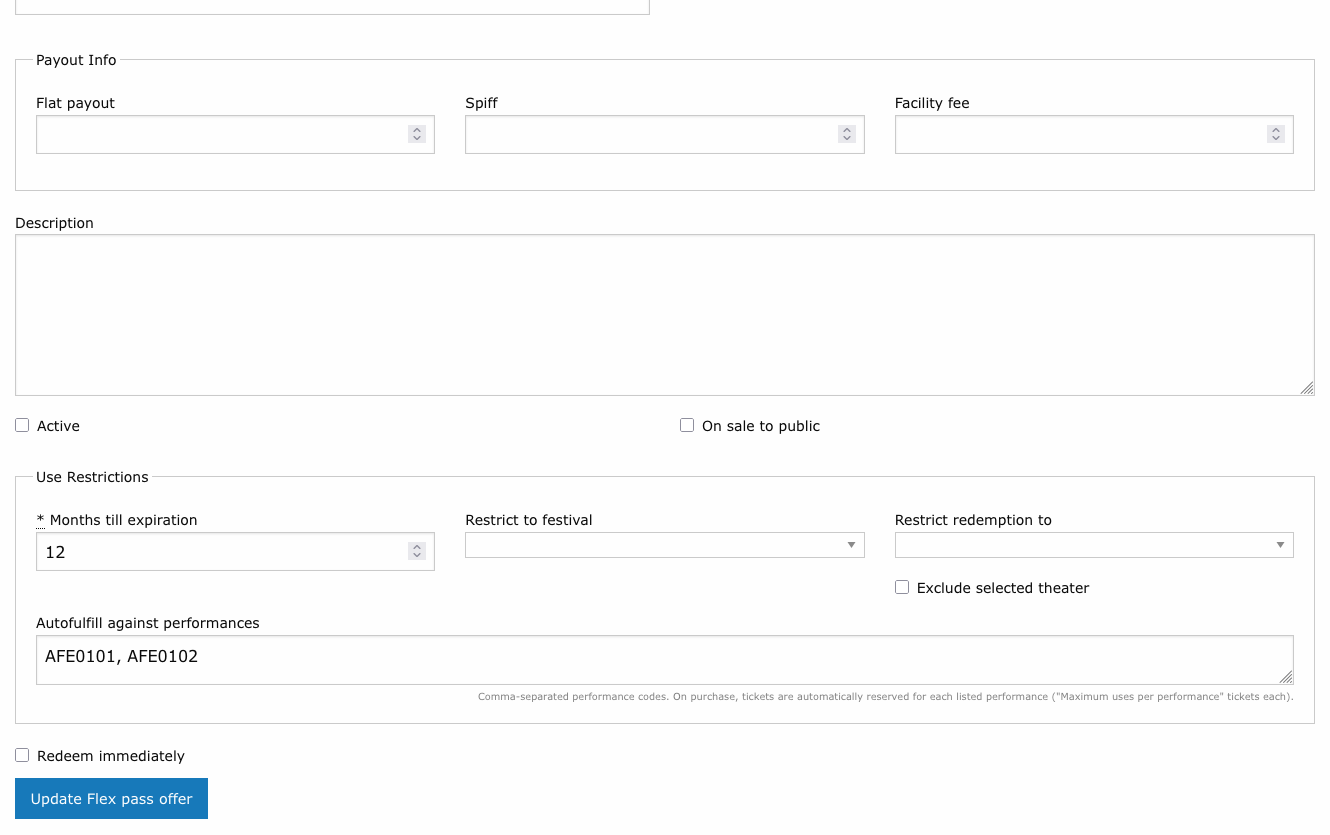Click the Description label
1330x835 pixels.
[54, 223]
